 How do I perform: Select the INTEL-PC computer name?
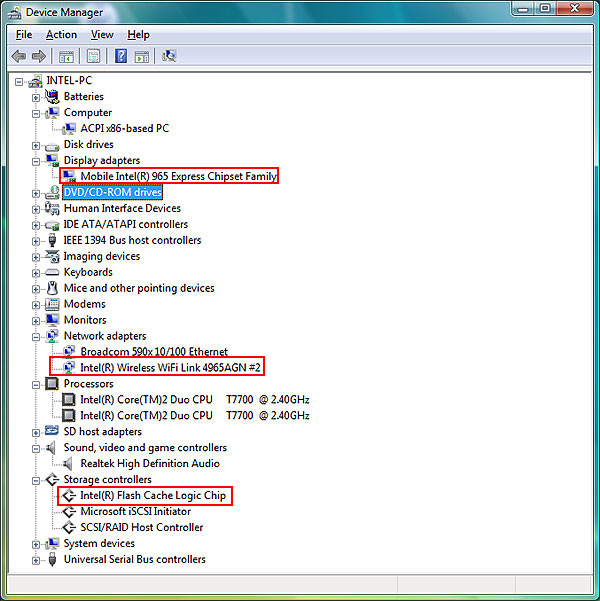tap(69, 80)
